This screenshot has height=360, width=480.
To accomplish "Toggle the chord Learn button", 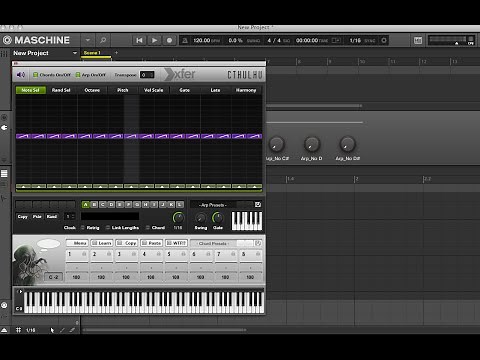I will [x=102, y=243].
